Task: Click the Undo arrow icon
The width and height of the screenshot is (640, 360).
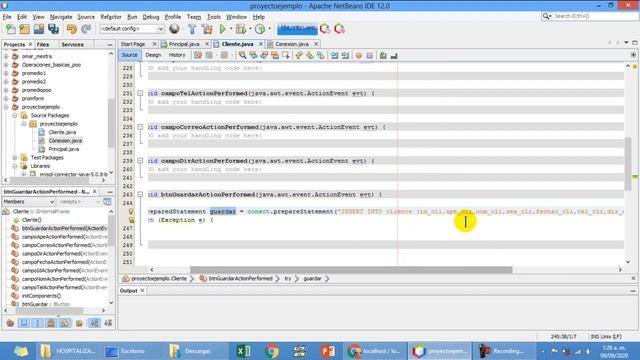Action: [x=72, y=29]
